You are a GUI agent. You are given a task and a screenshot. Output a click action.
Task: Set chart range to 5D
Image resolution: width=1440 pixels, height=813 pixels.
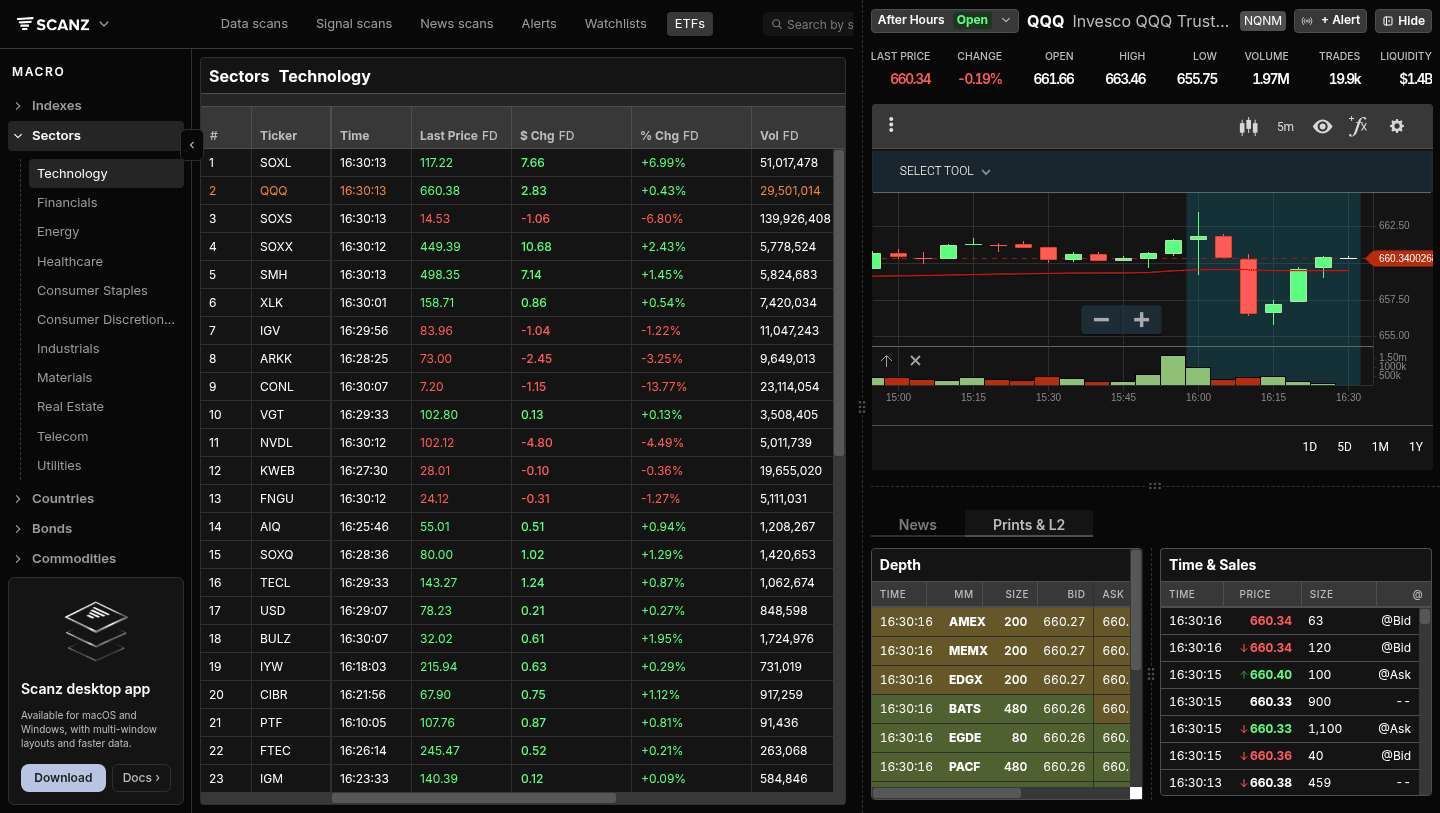(1344, 447)
